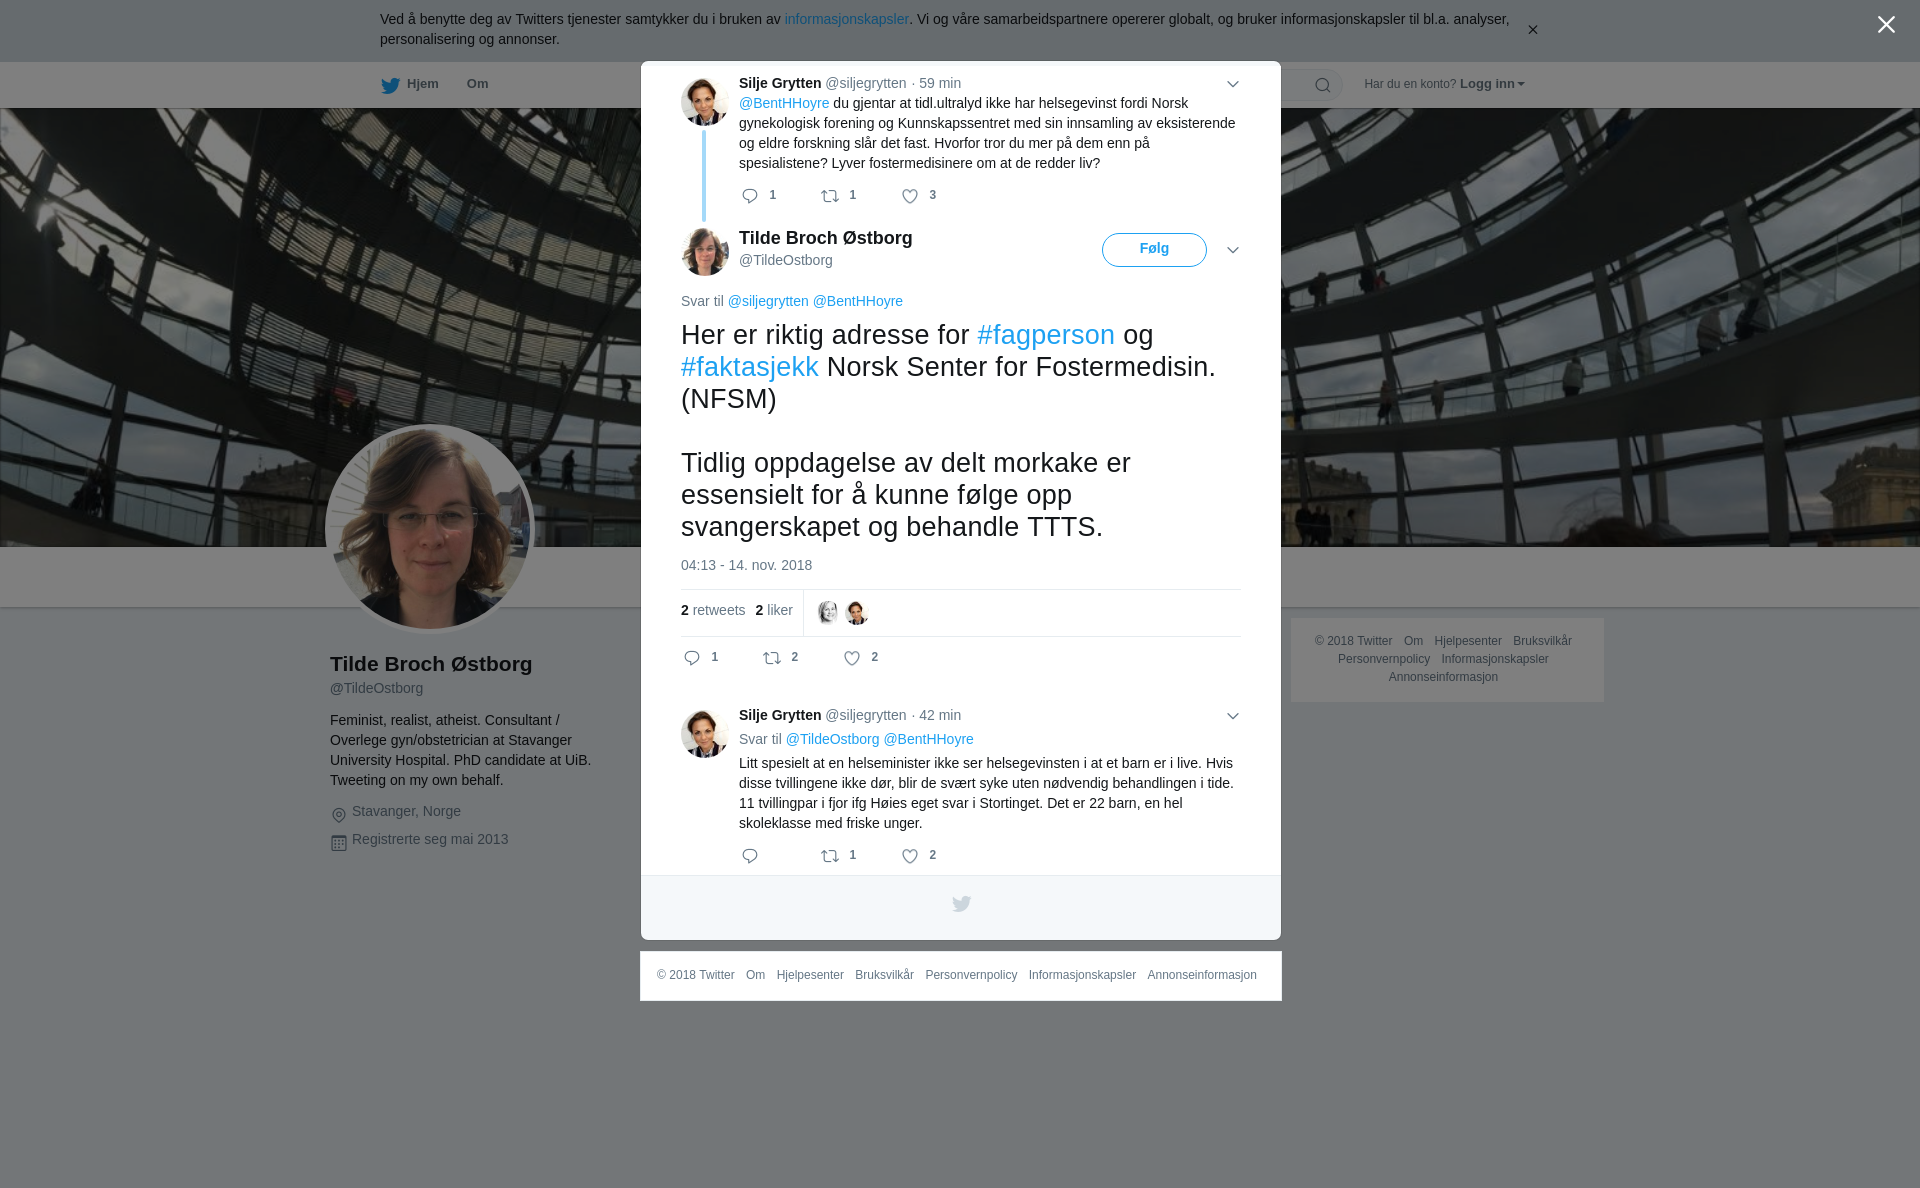Go to Hjem in top navigation
1920x1188 pixels.
click(x=410, y=84)
